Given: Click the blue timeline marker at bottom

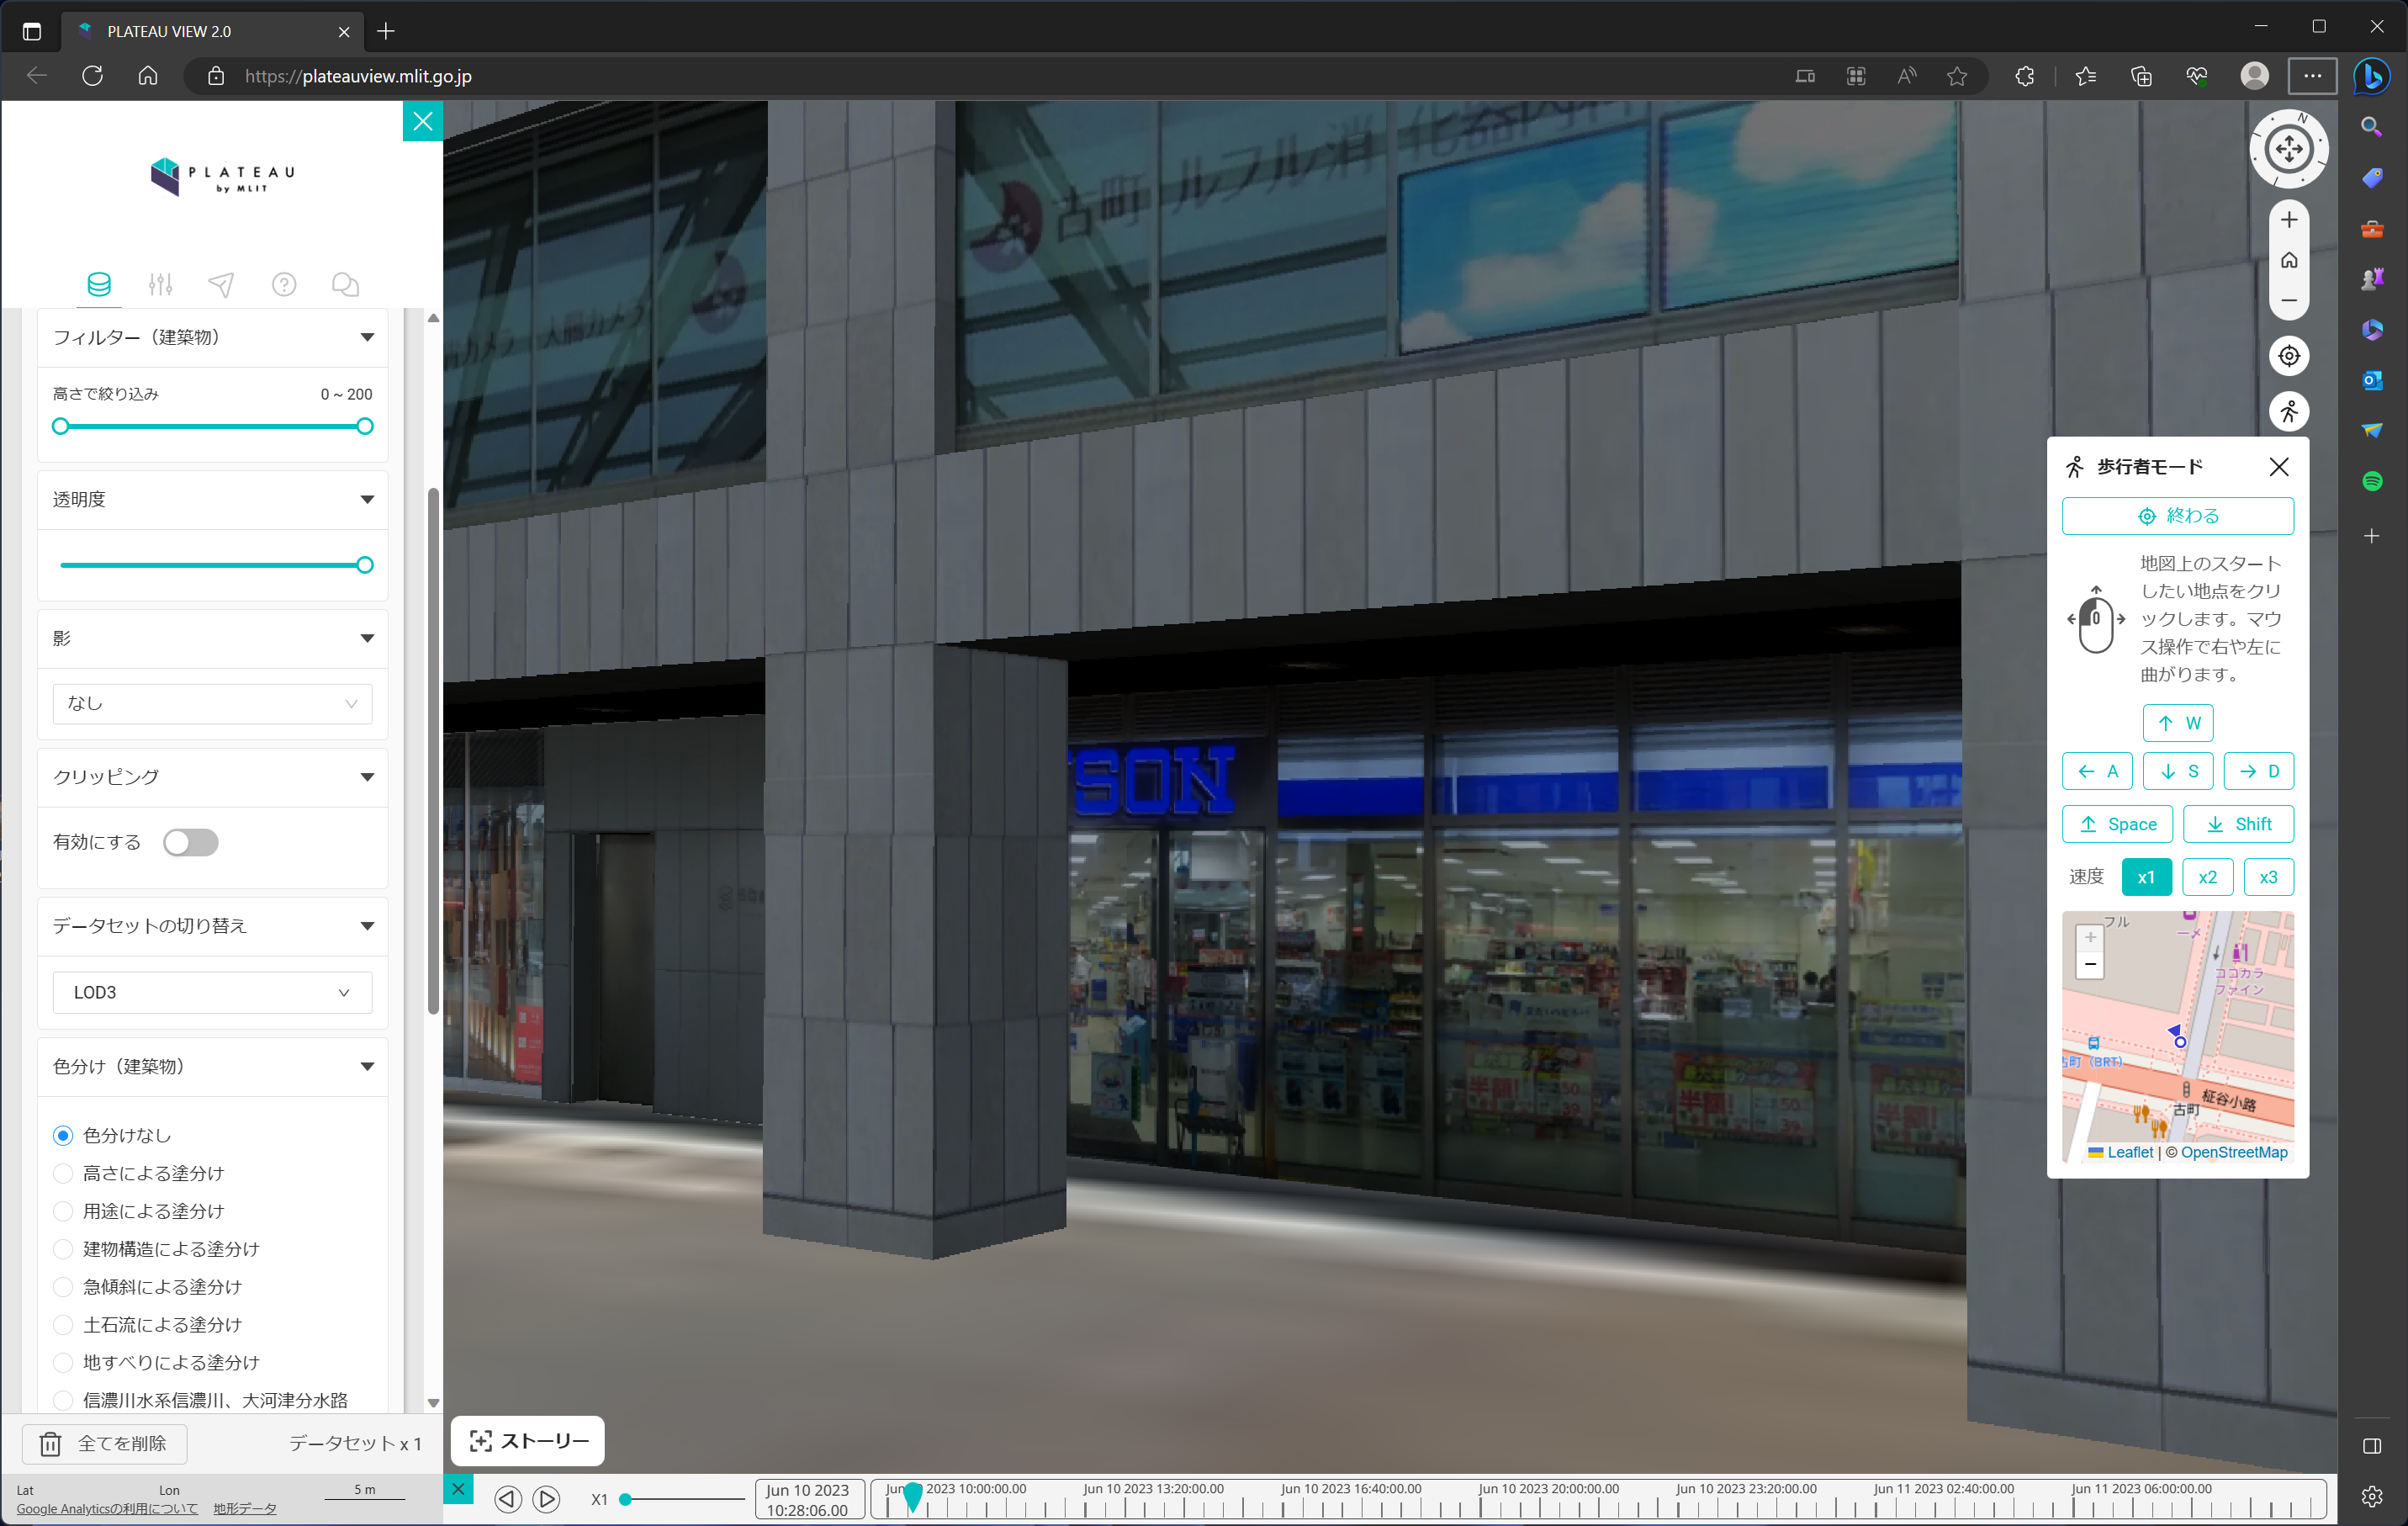Looking at the screenshot, I should tap(914, 1497).
